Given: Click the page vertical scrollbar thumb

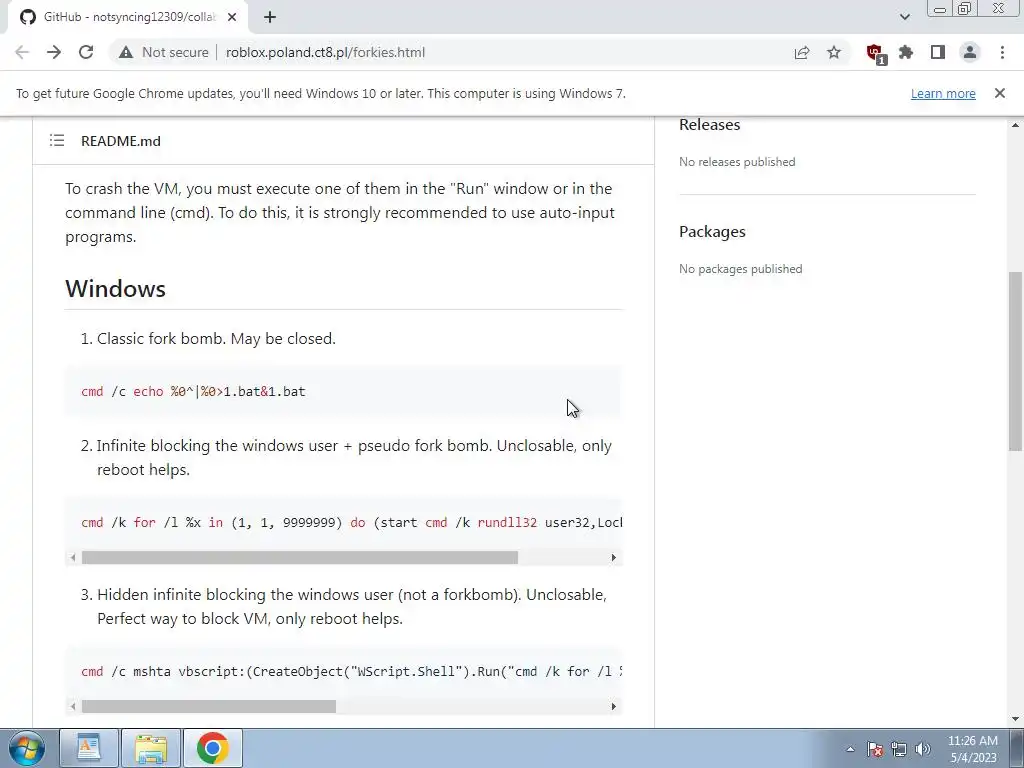Looking at the screenshot, I should (x=1015, y=361).
